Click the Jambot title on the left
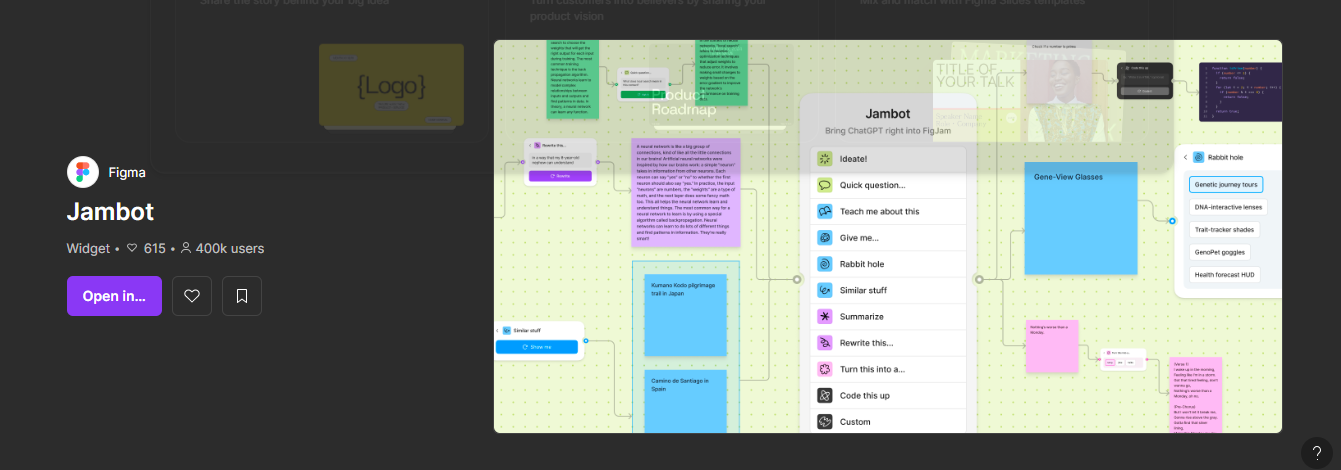1341x470 pixels. [110, 211]
